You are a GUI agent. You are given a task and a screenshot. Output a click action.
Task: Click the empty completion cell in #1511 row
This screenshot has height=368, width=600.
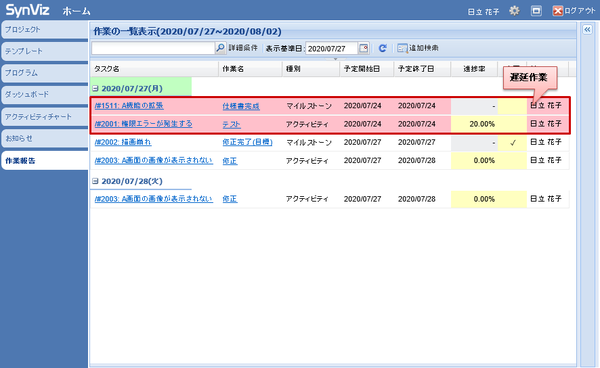pyautogui.click(x=512, y=106)
